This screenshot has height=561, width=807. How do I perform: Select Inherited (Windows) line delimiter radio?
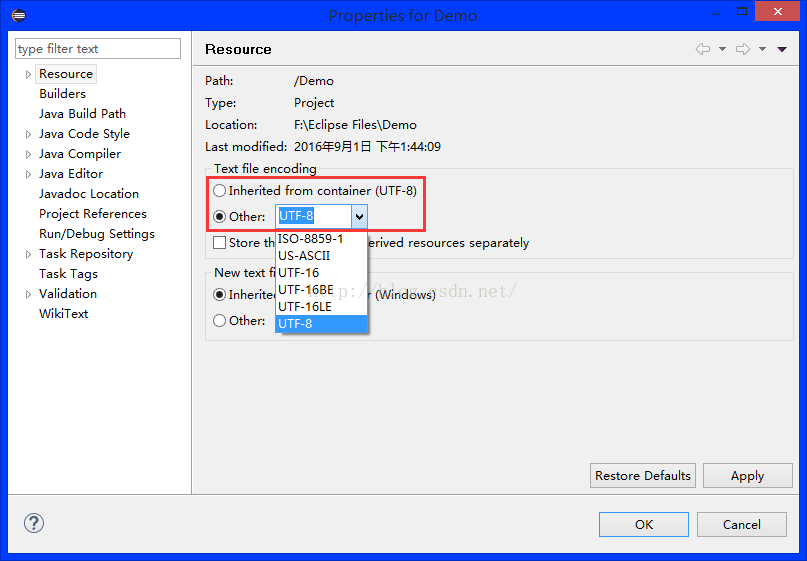(220, 294)
